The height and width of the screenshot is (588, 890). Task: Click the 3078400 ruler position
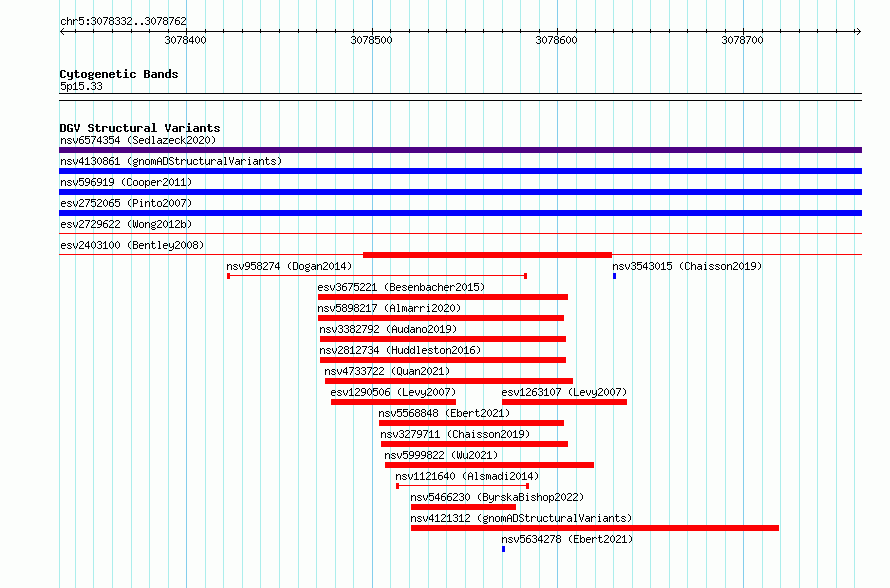[x=186, y=40]
